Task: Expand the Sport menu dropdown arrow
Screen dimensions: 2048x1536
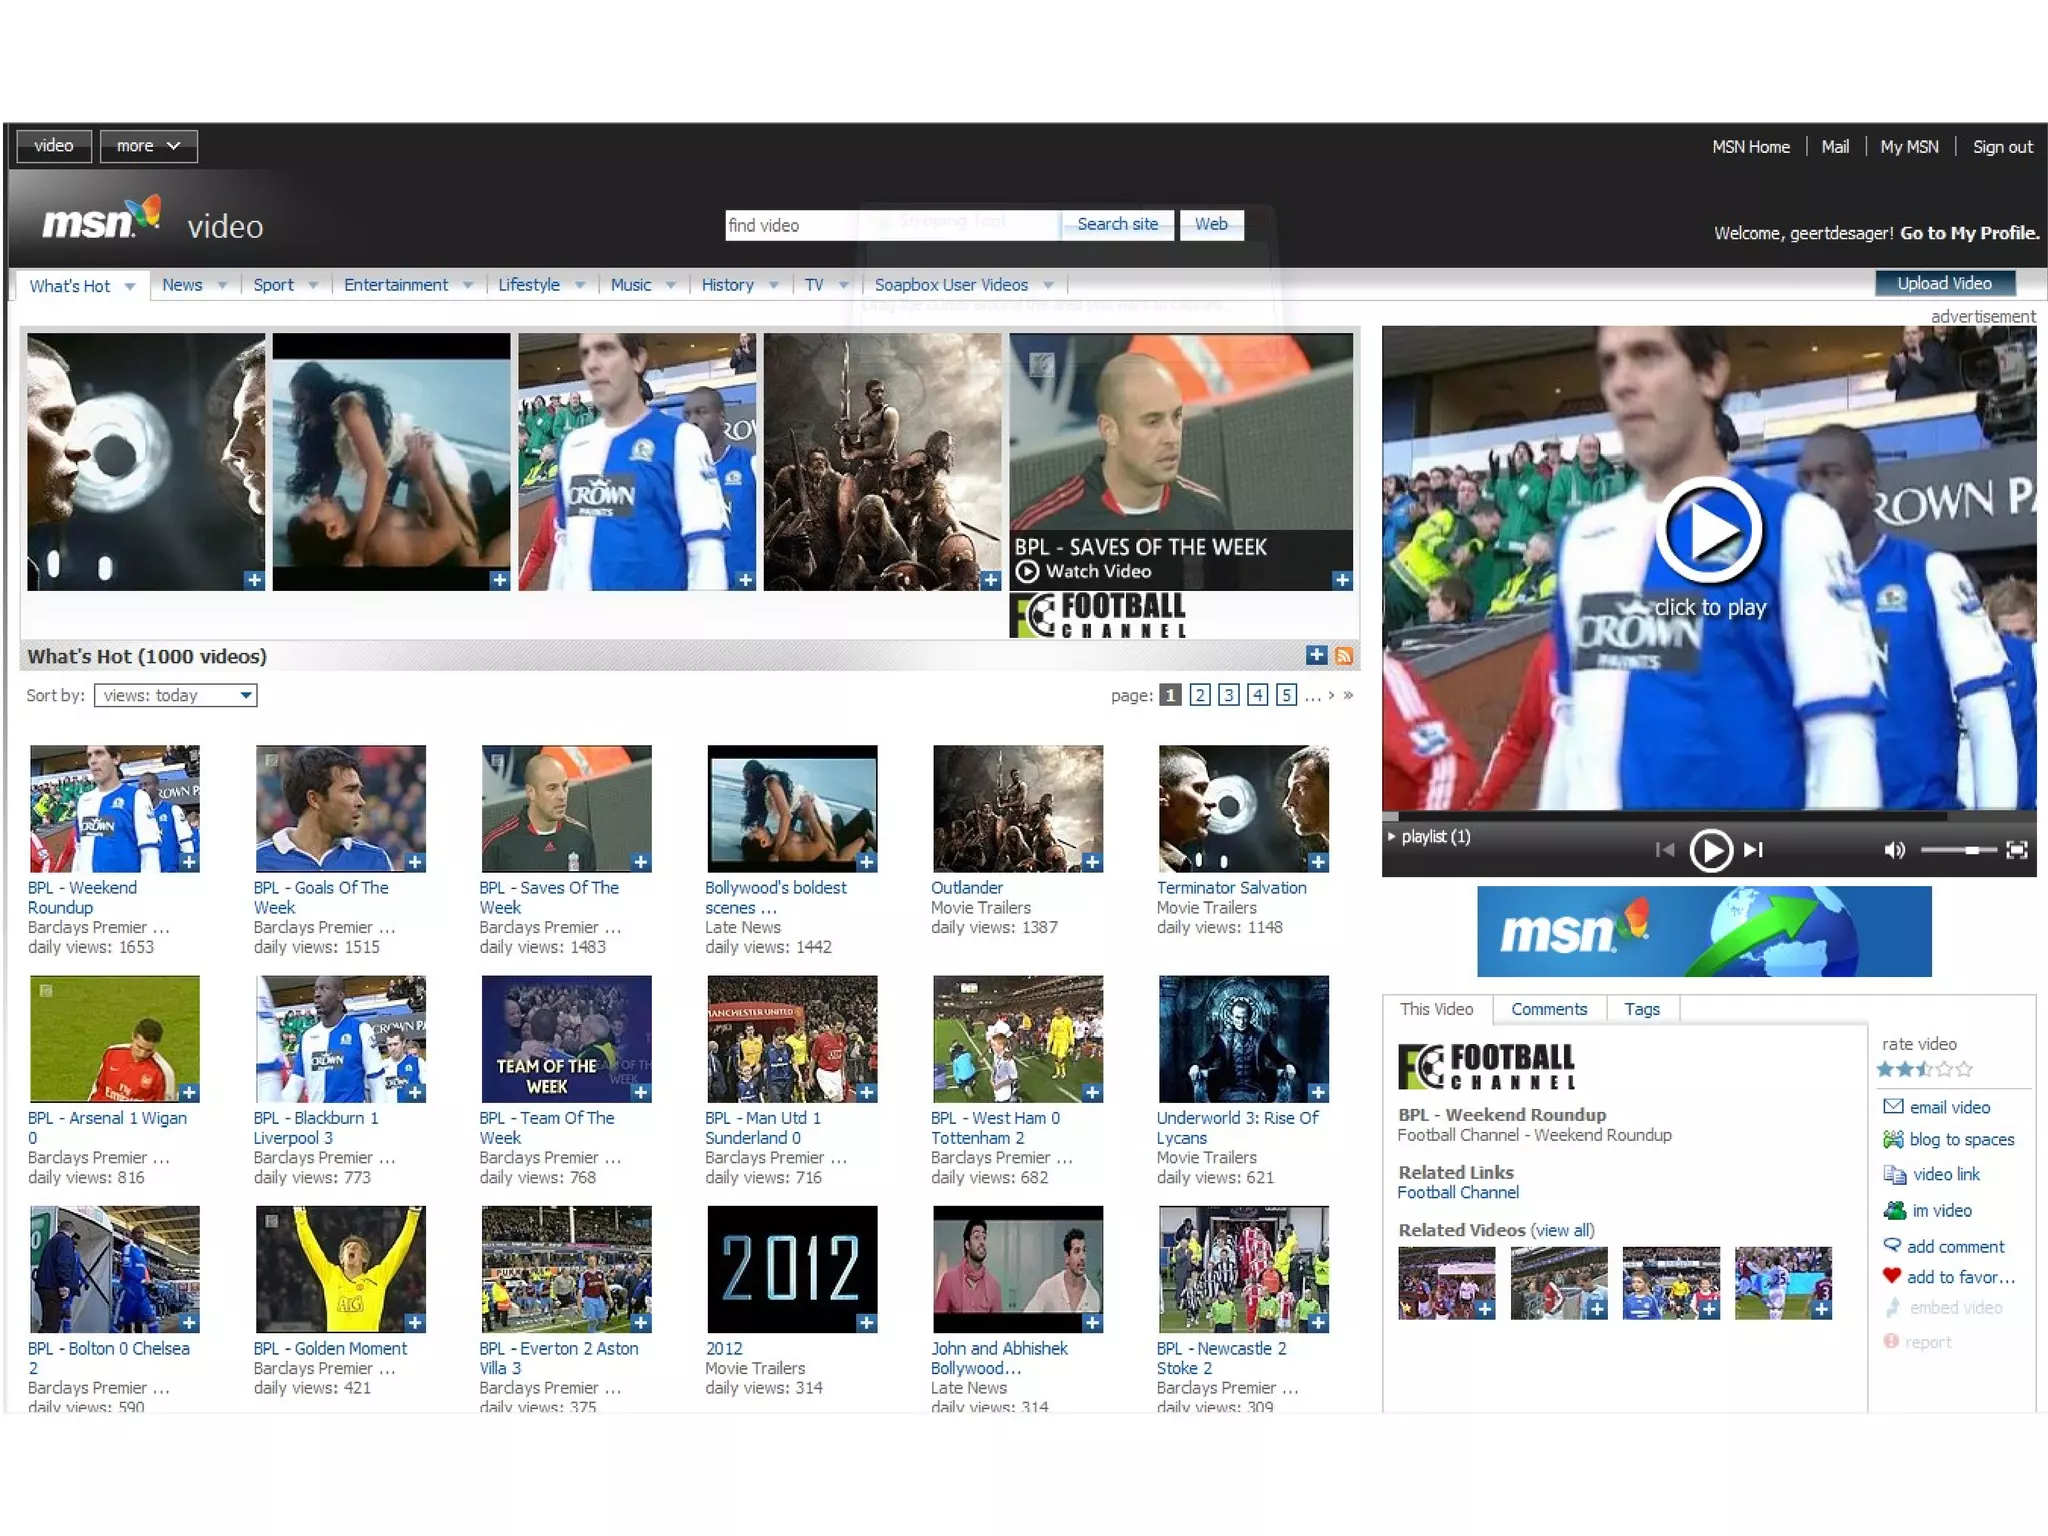Action: point(313,285)
